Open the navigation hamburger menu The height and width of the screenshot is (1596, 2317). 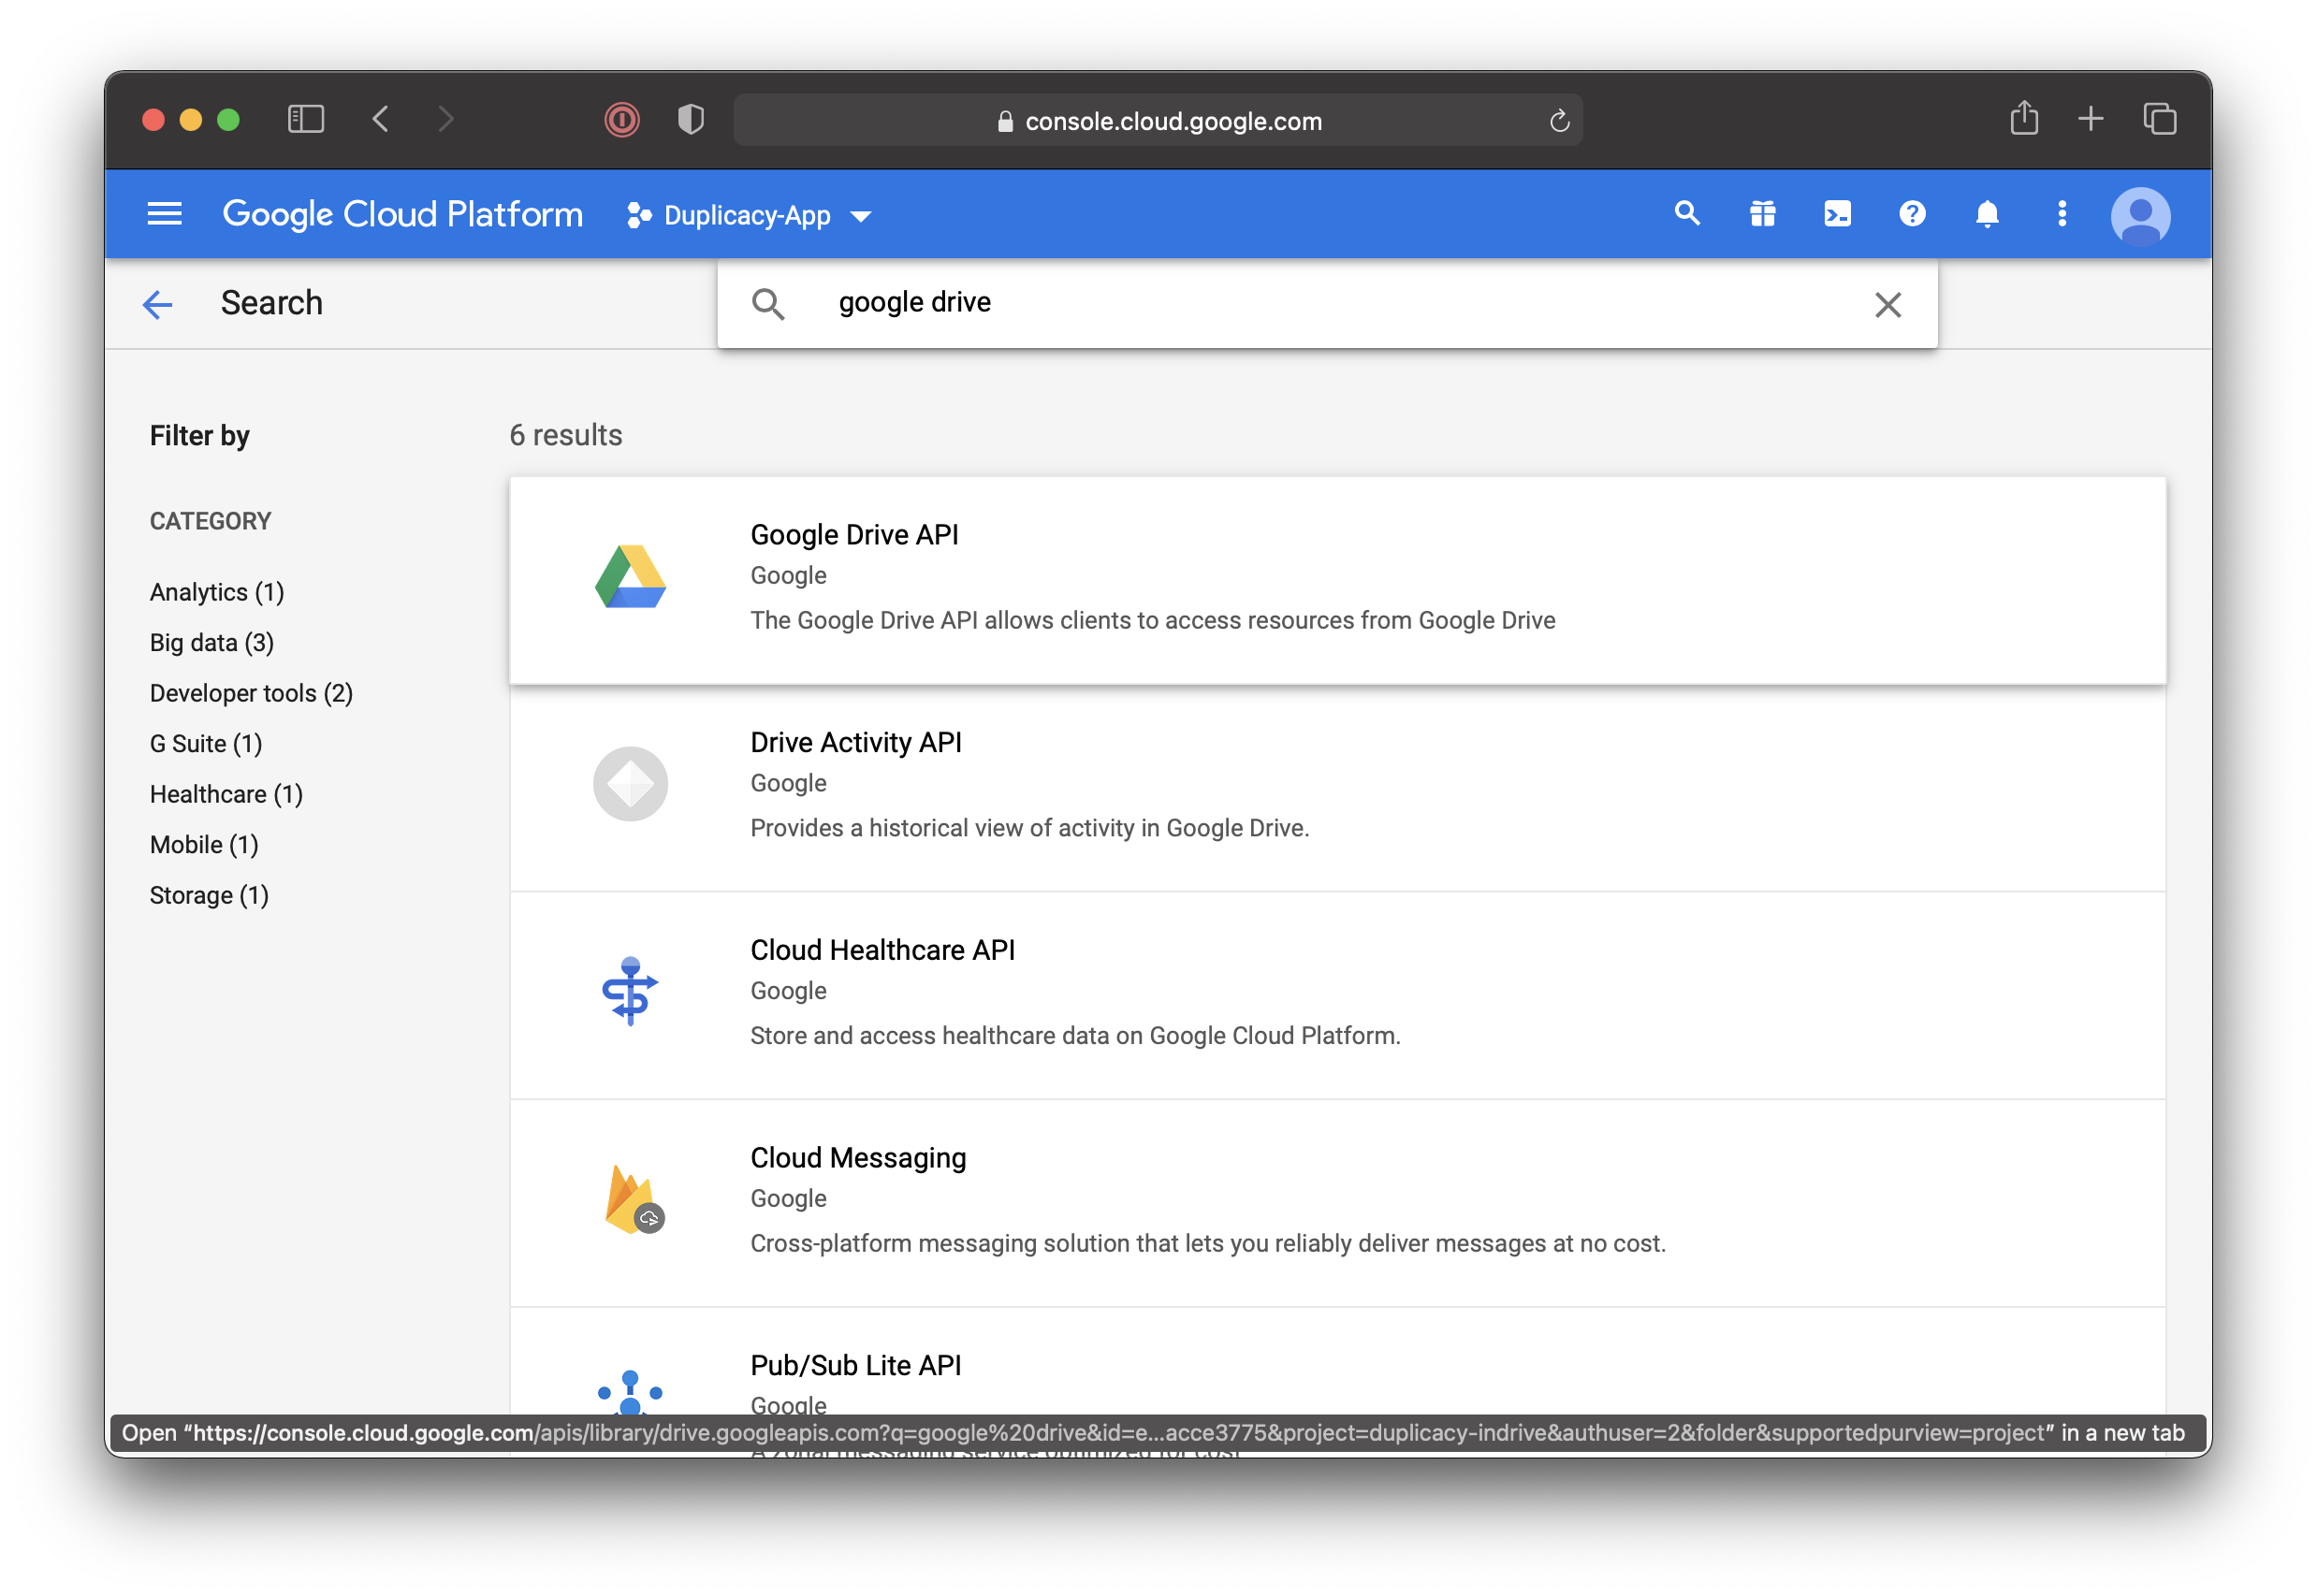coord(164,213)
